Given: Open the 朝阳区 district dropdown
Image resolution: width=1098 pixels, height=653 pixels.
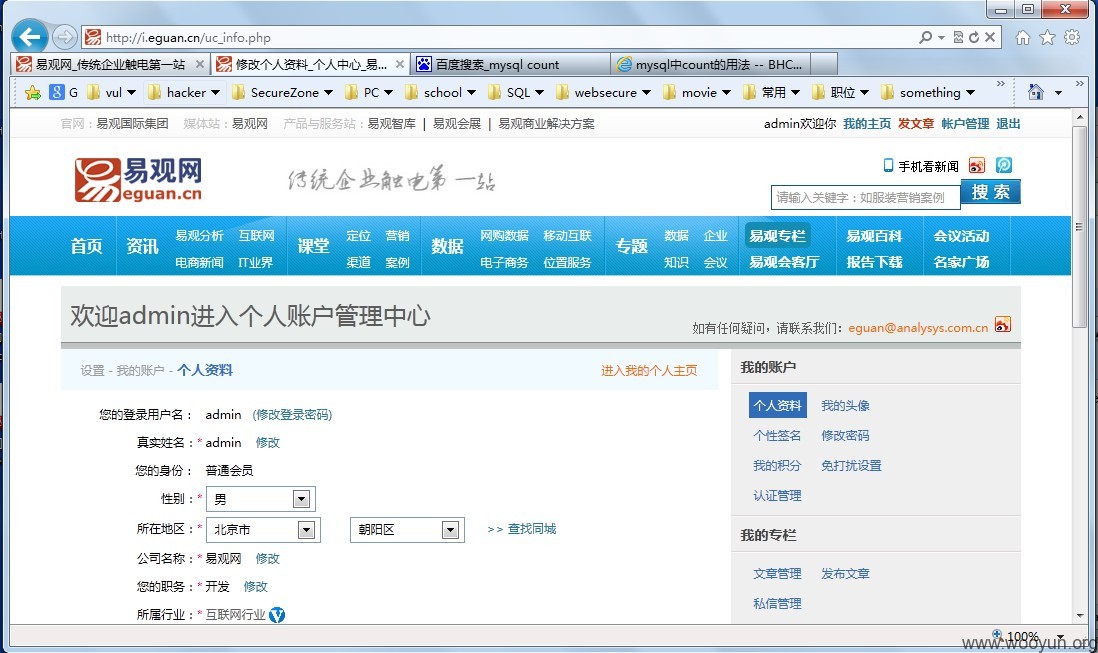Looking at the screenshot, I should 450,530.
